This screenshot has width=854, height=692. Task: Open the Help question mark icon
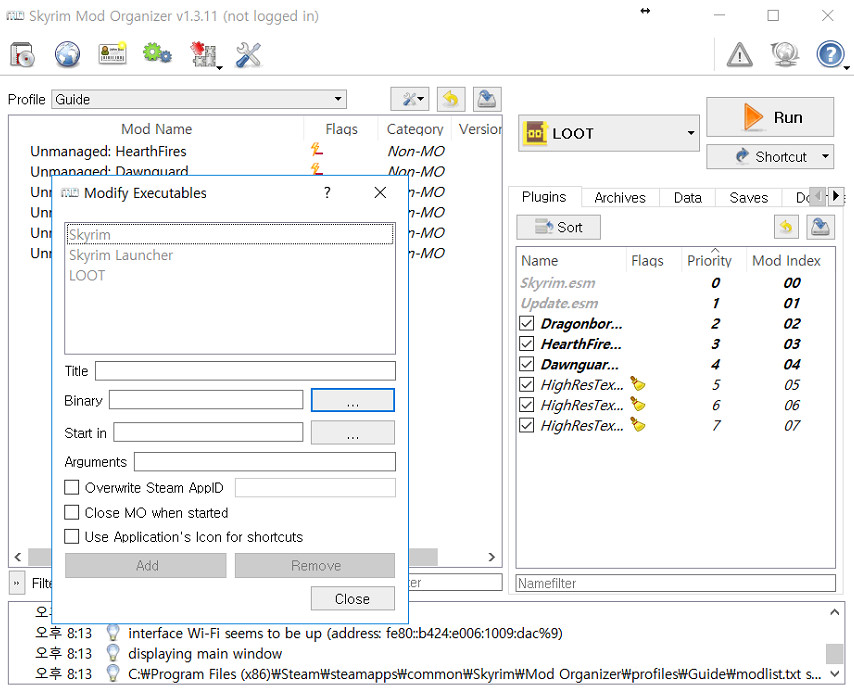829,54
